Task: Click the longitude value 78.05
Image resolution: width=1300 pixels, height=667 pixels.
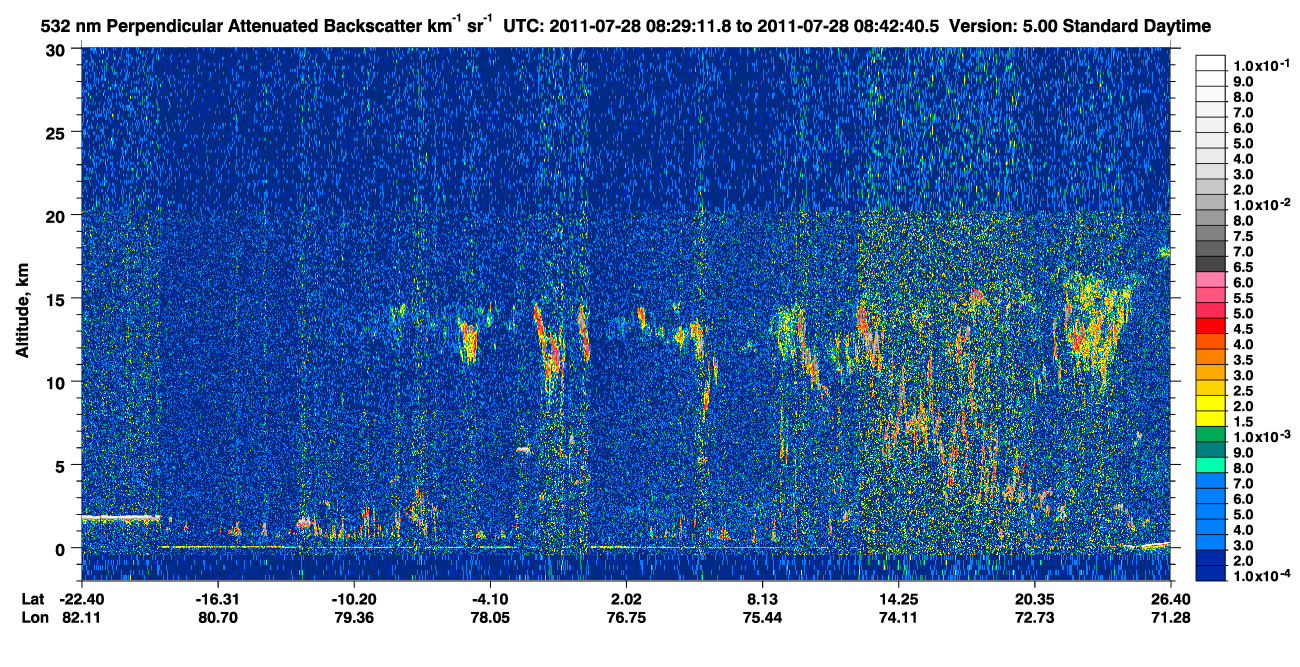Action: coord(490,618)
